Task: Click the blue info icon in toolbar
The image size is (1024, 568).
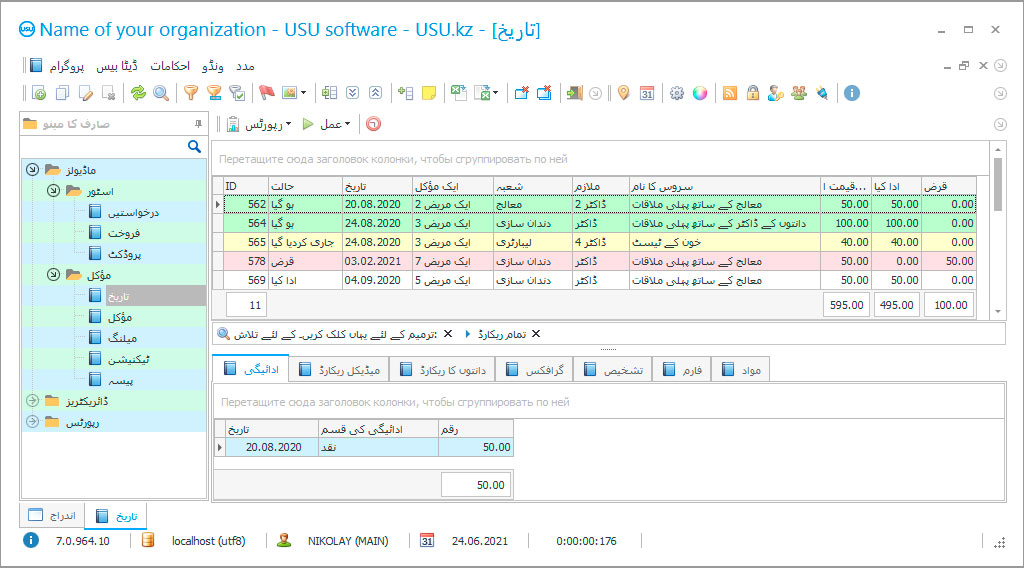Action: point(852,93)
